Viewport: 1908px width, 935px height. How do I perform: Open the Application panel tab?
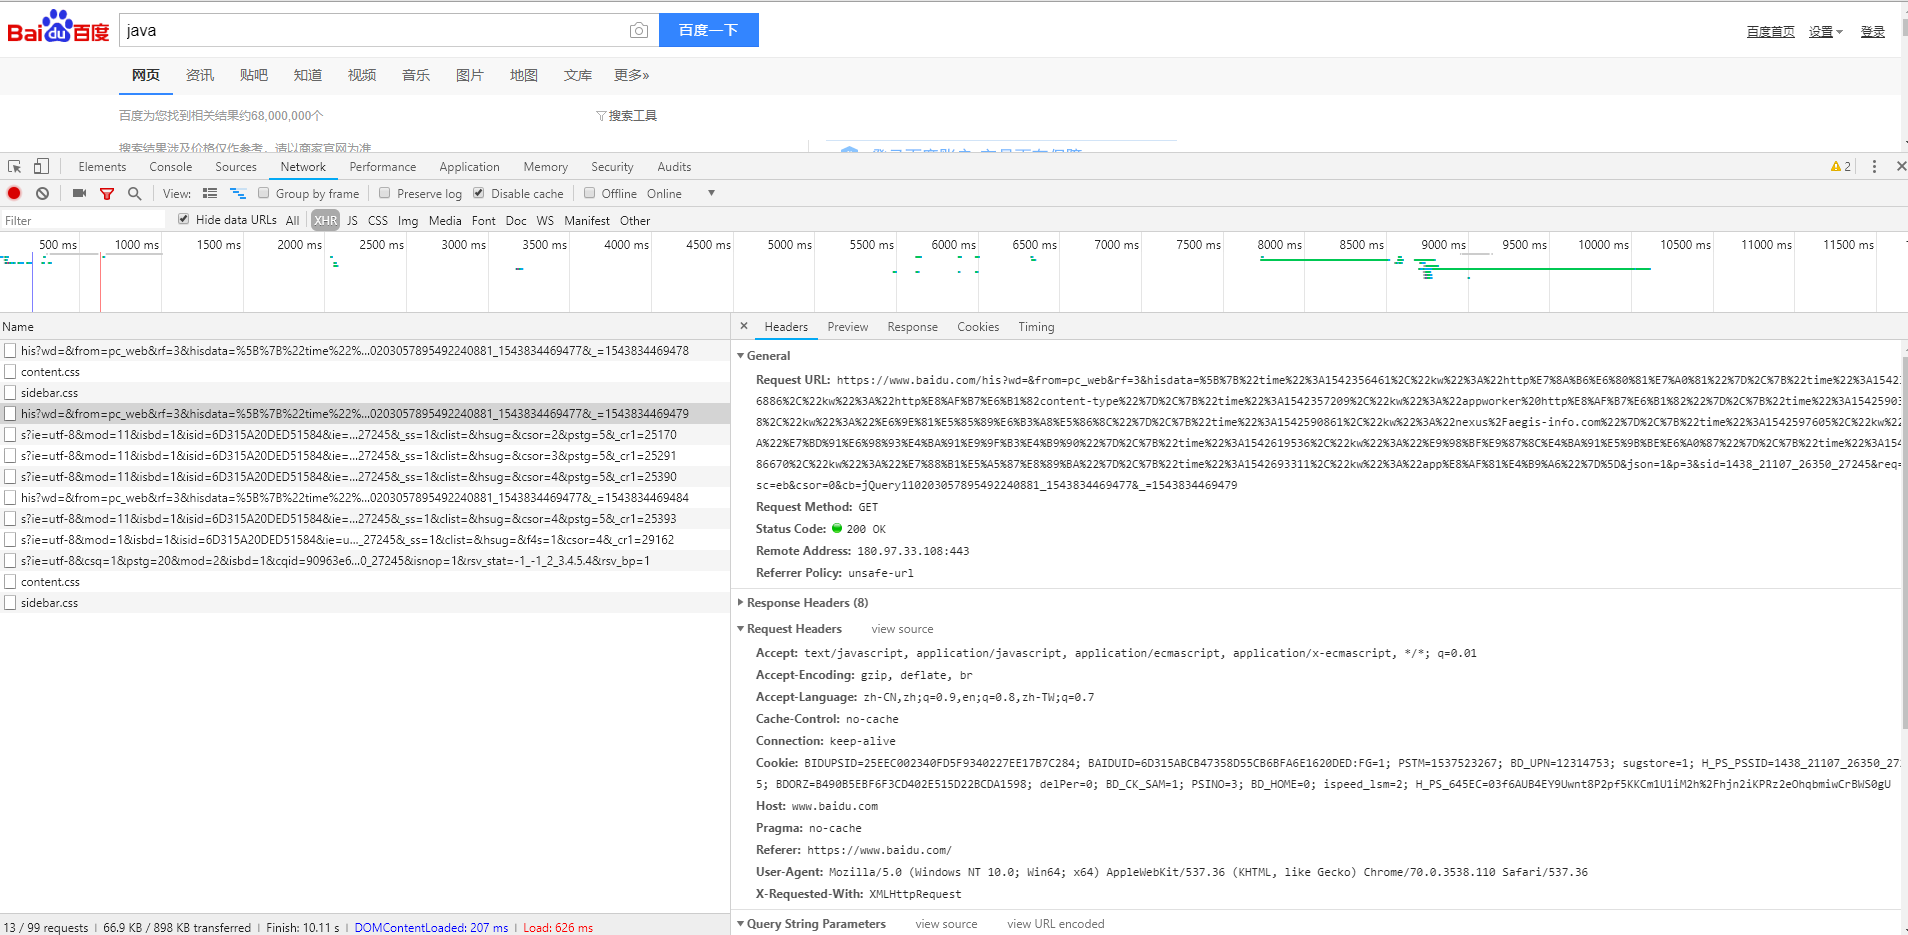coord(469,167)
